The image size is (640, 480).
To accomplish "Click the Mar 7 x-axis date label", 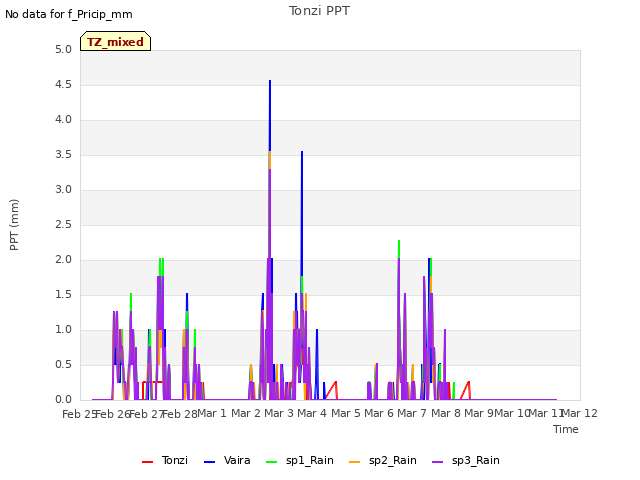I will coord(412,413).
